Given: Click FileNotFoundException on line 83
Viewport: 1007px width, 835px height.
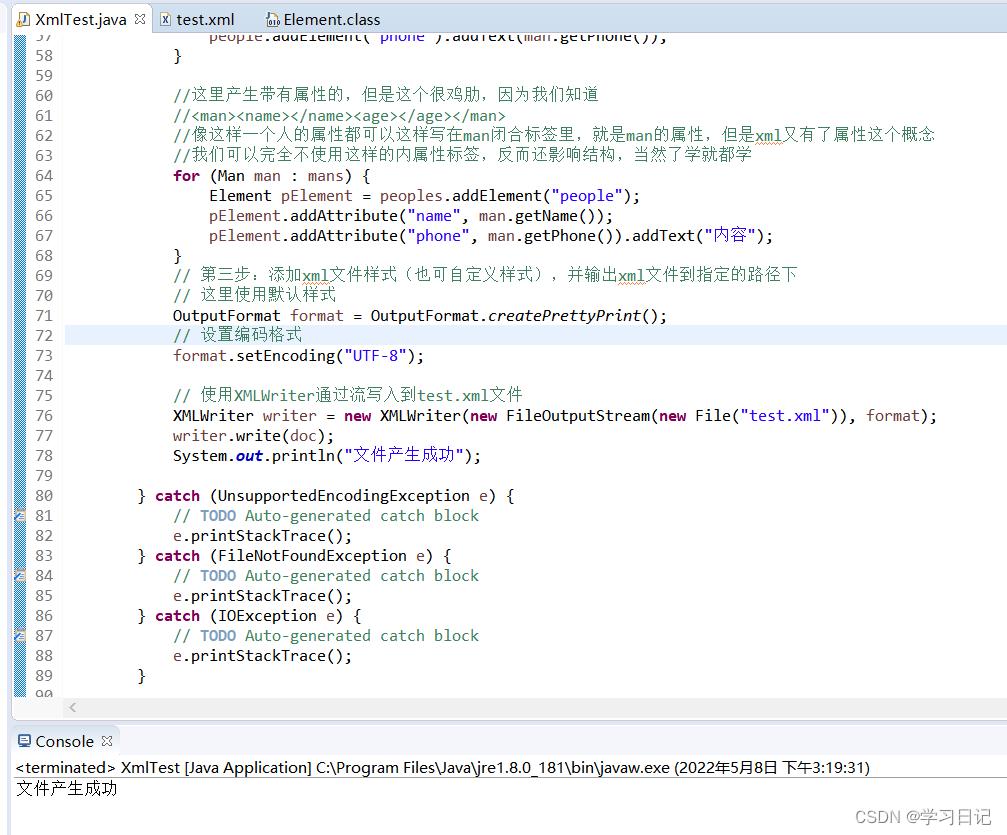Looking at the screenshot, I should (x=312, y=556).
